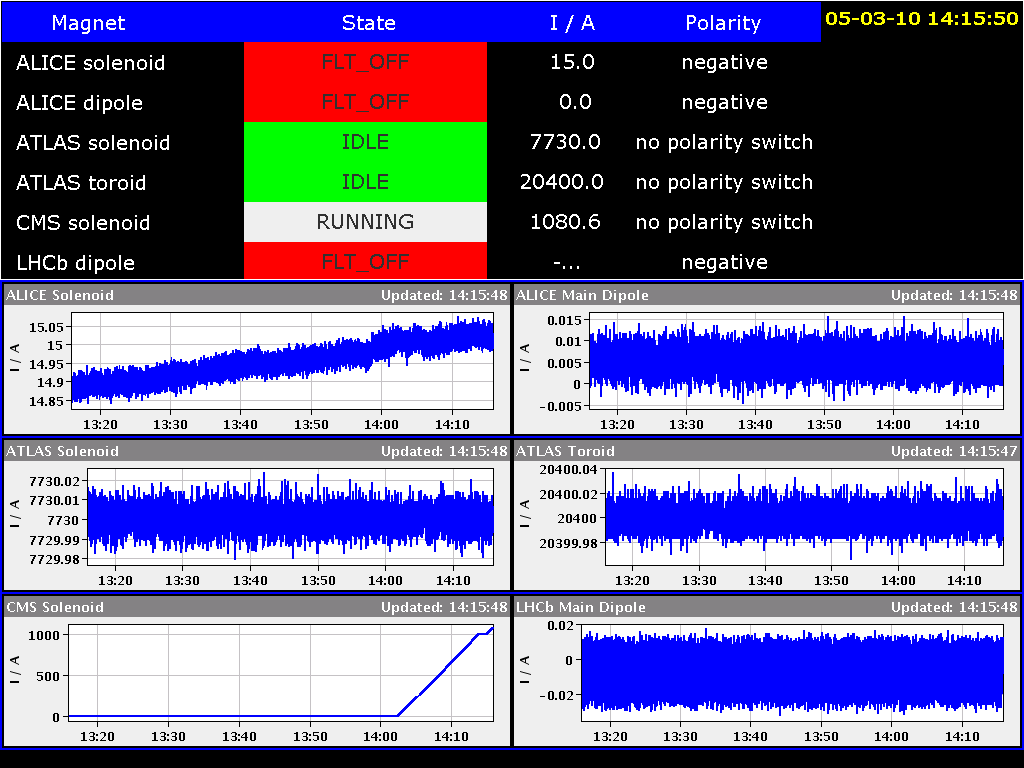This screenshot has width=1024, height=768.
Task: Click ALICE dipole negative polarity cell
Action: (724, 102)
